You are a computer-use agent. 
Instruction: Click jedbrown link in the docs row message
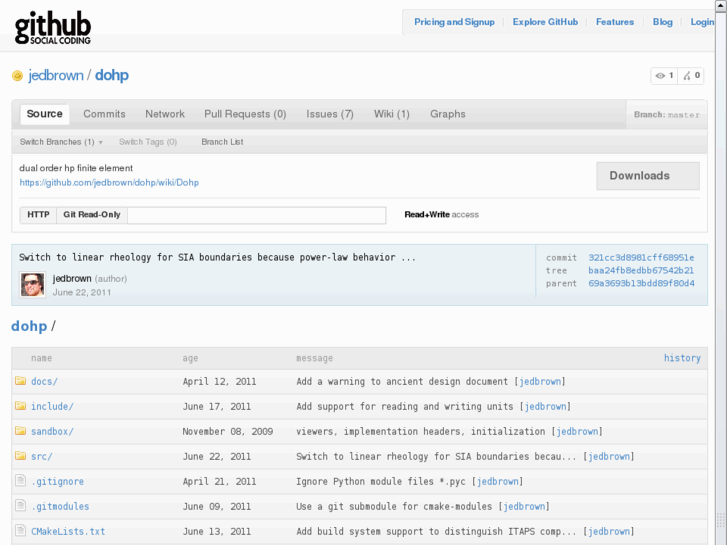pyautogui.click(x=540, y=381)
